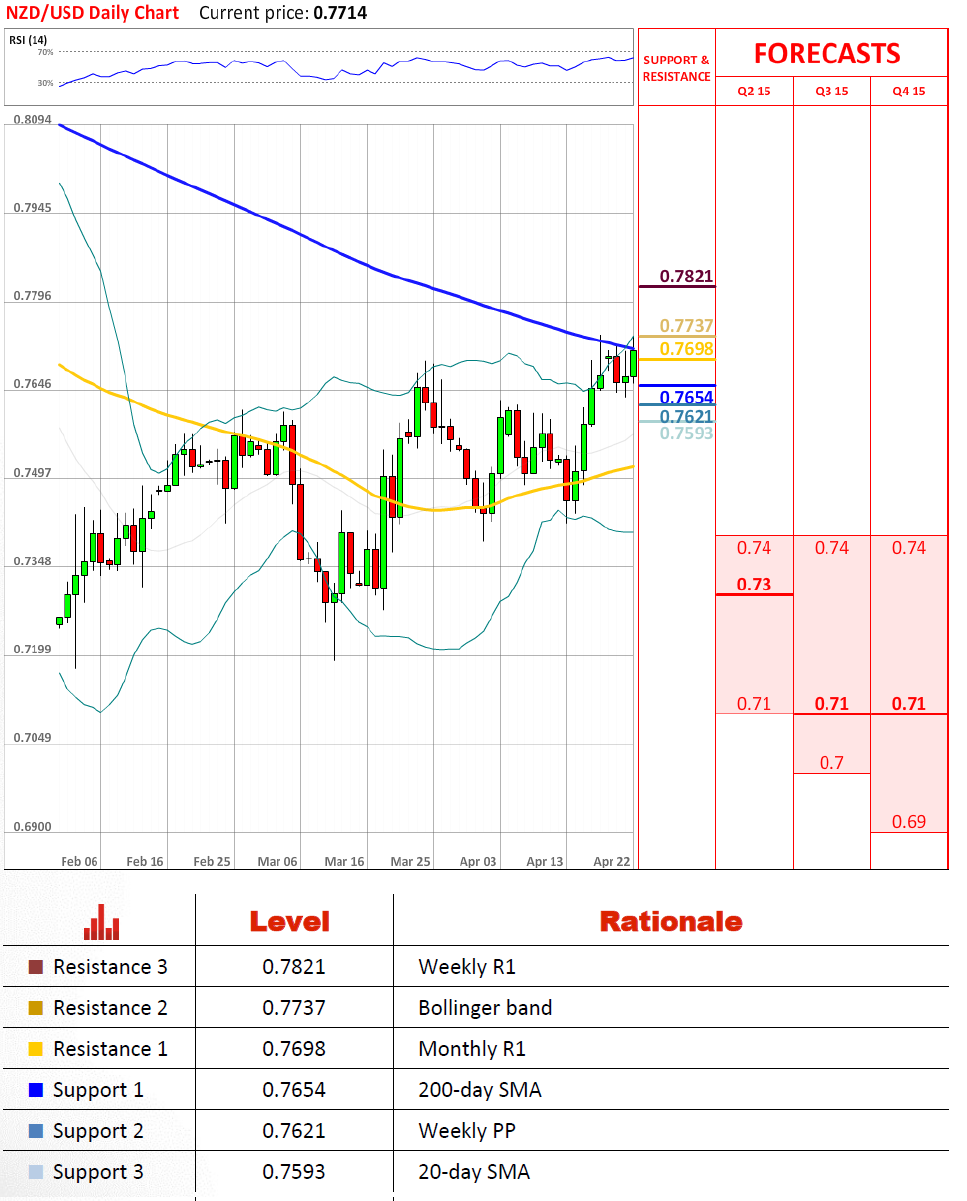Click the 0.7796 y-axis price label
The width and height of the screenshot is (967, 1201).
[32, 297]
